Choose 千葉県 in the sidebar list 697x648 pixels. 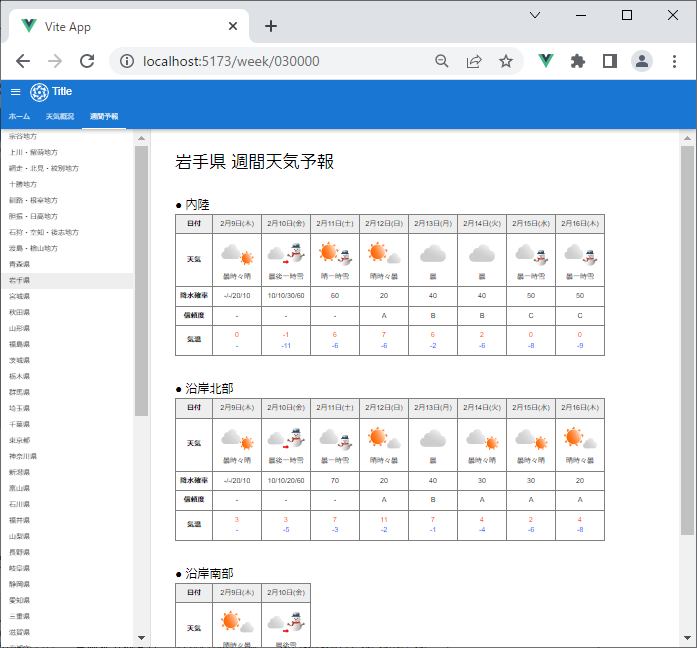coord(67,424)
